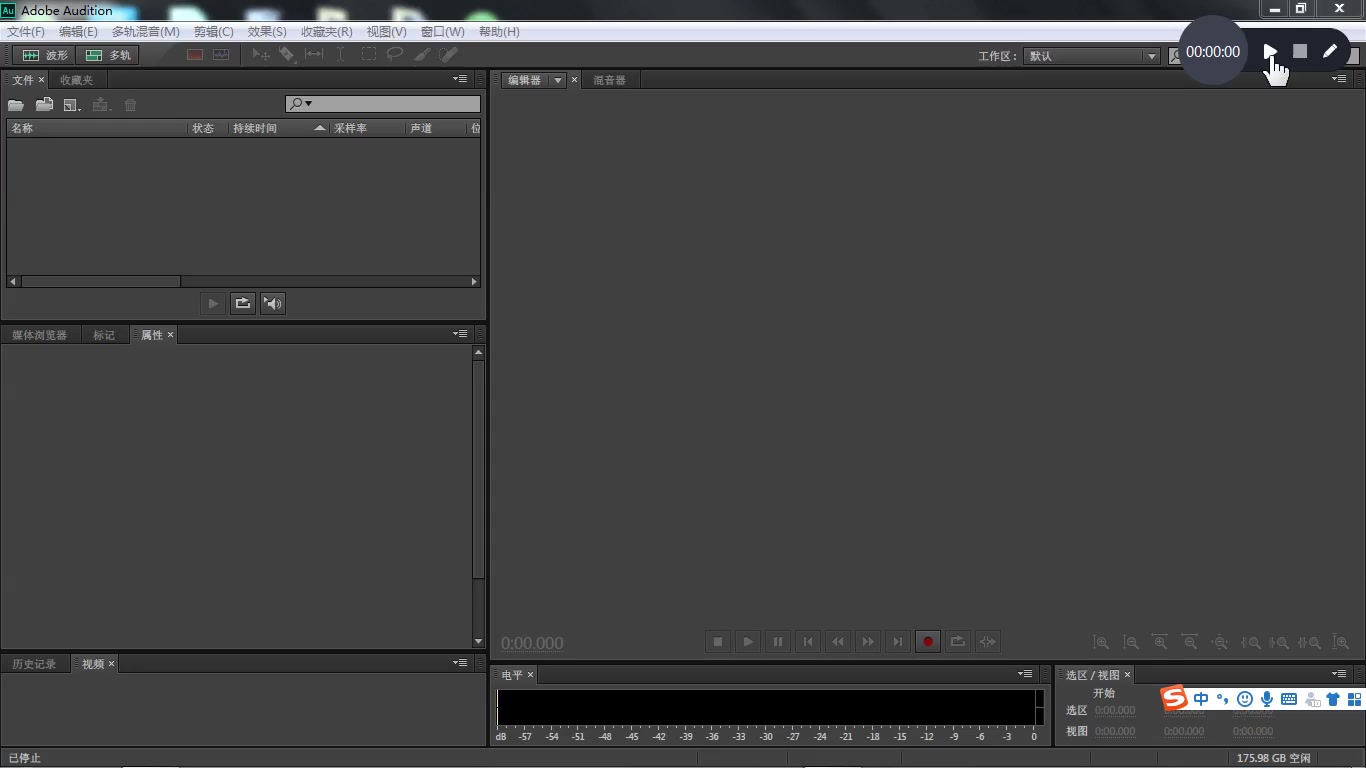
Task: Switch to the 混音器 tab
Action: pyautogui.click(x=609, y=80)
